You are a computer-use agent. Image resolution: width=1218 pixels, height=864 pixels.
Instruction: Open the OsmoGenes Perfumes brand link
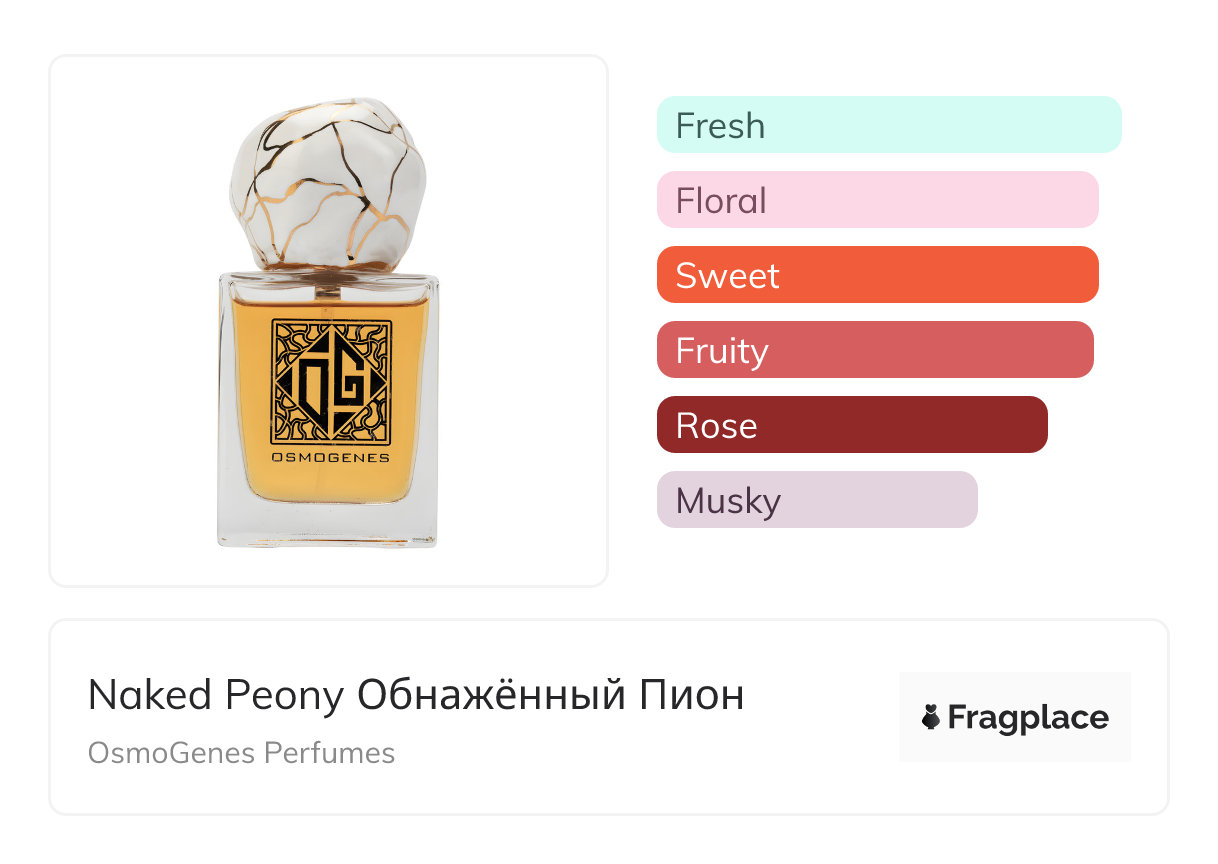click(241, 753)
